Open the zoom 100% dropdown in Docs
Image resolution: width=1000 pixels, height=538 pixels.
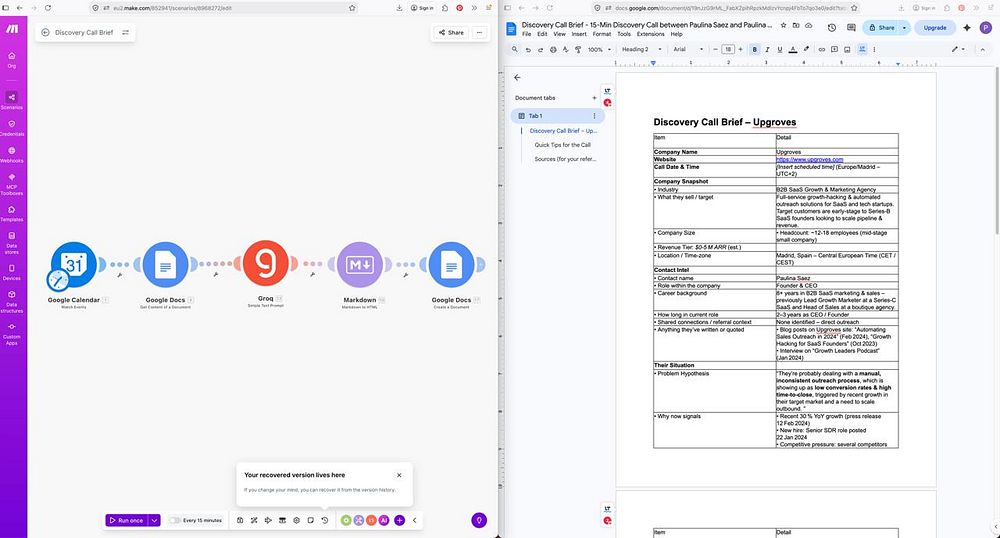(598, 49)
